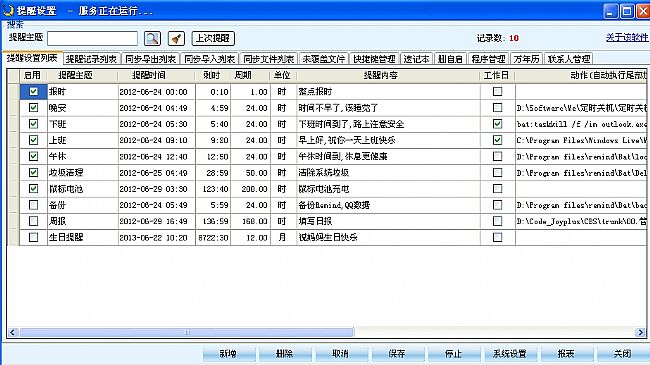Viewport: 650px width, 365px height.
Task: Click the 2013-06-22 10:20 time cell
Action: click(x=157, y=237)
